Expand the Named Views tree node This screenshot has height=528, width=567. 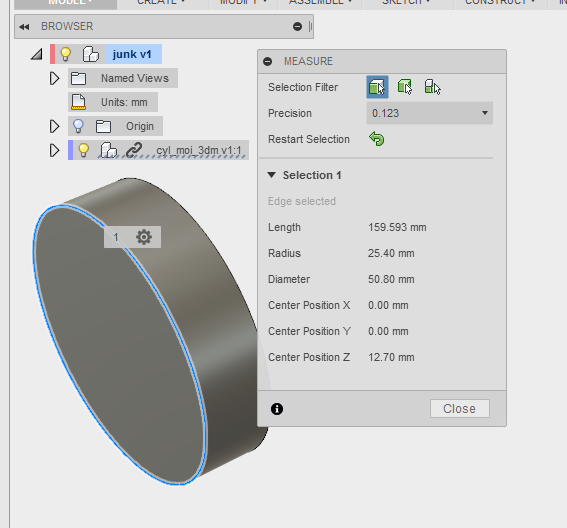click(54, 78)
